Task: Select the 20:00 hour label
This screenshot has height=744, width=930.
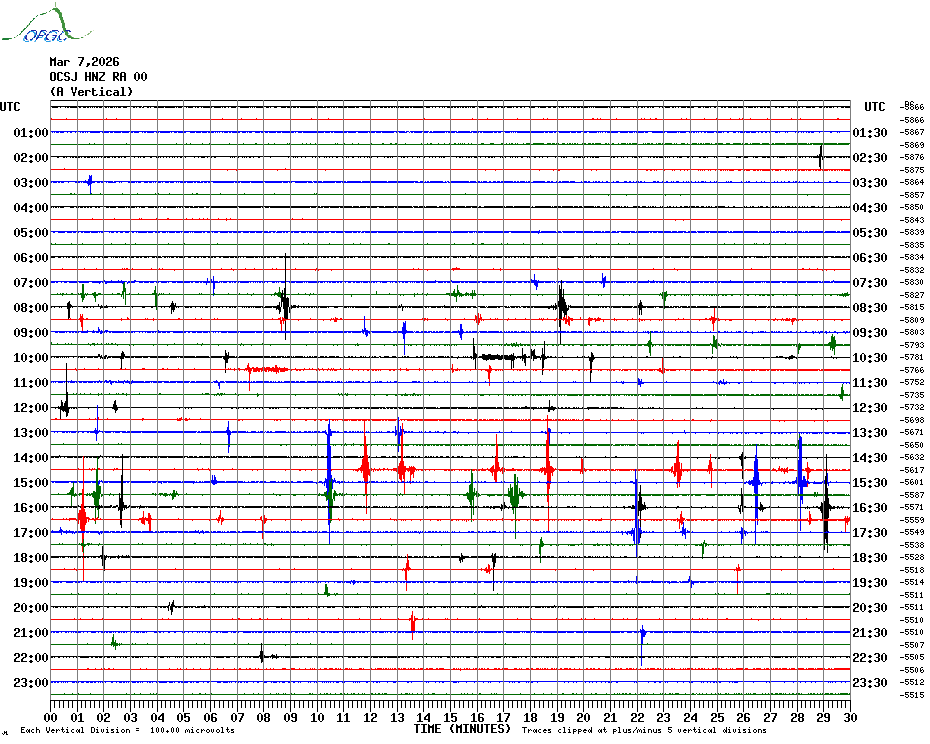Action: tap(31, 608)
